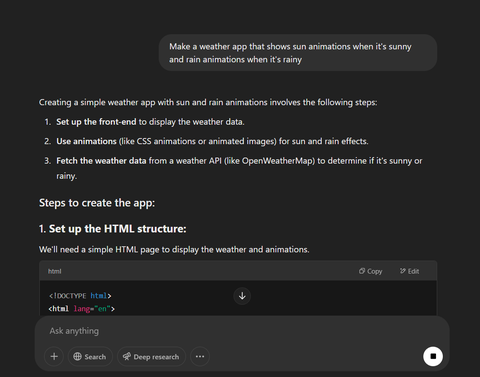
Task: Select the Set up the HTML structure heading
Action: point(113,229)
